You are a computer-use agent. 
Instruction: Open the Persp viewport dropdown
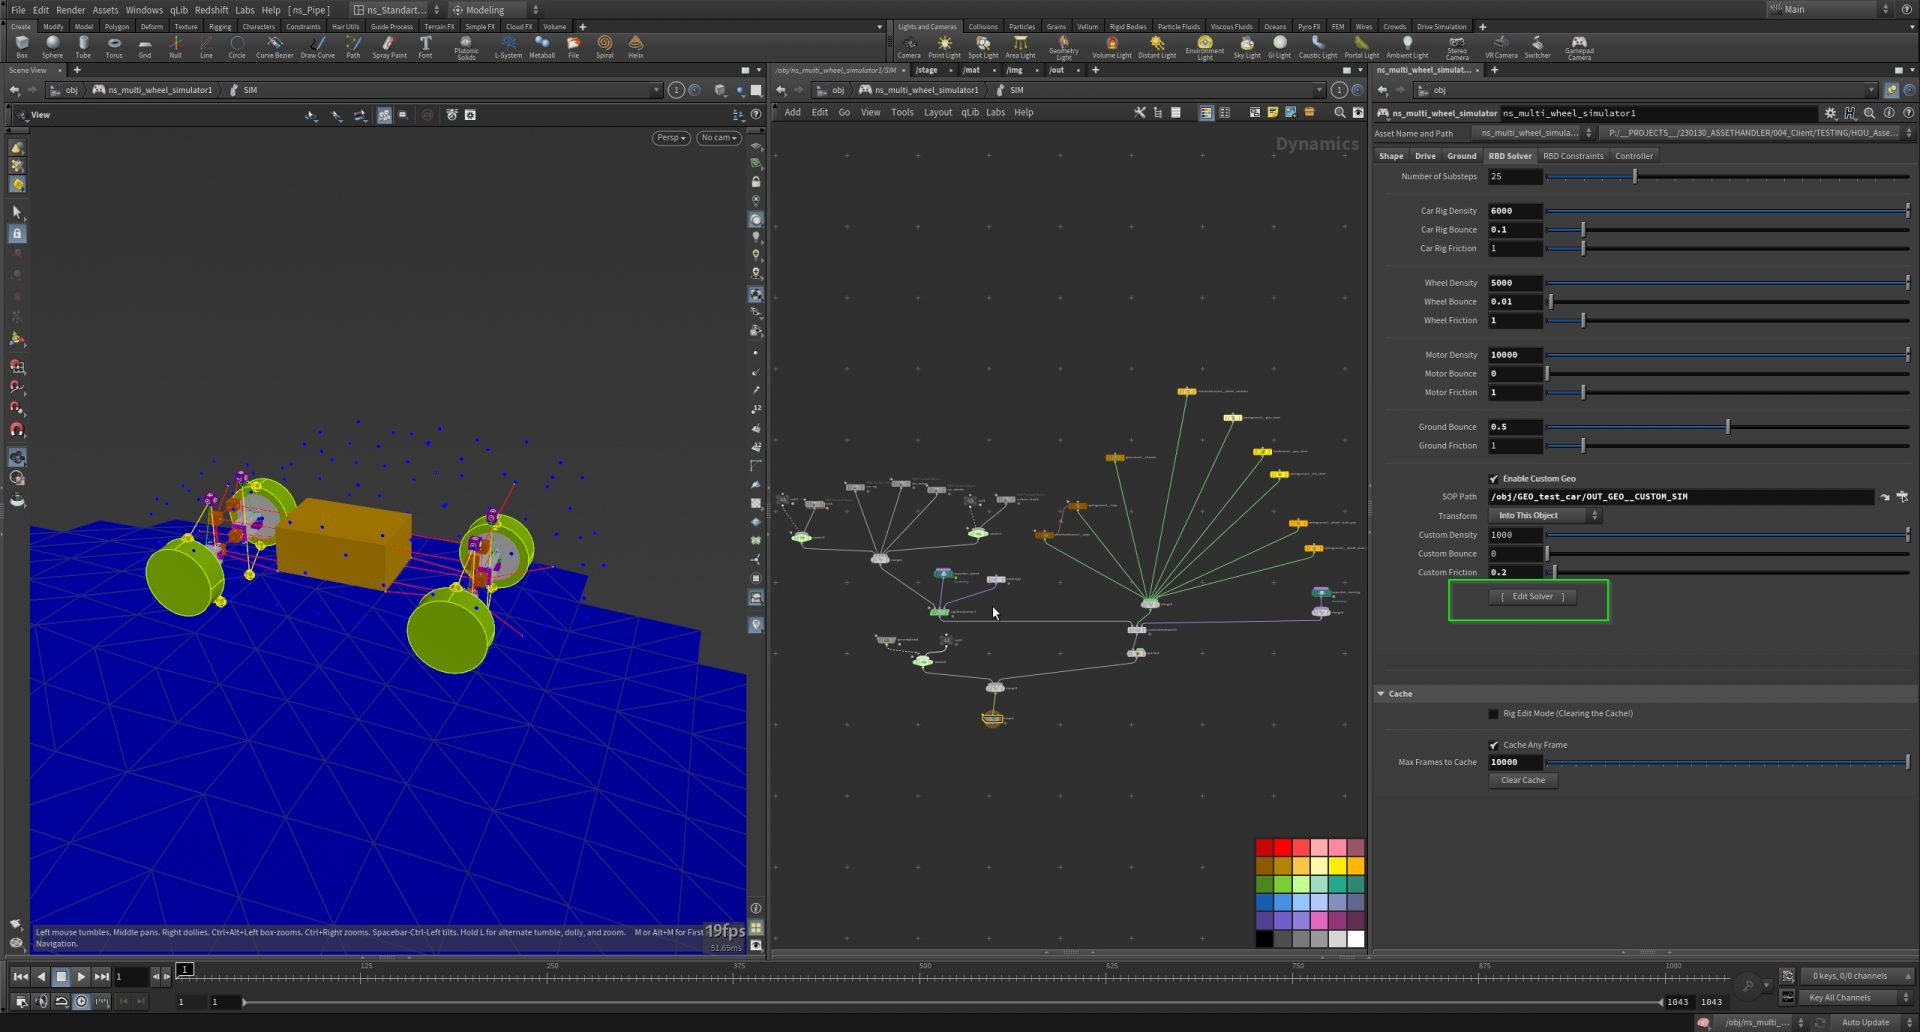(670, 138)
